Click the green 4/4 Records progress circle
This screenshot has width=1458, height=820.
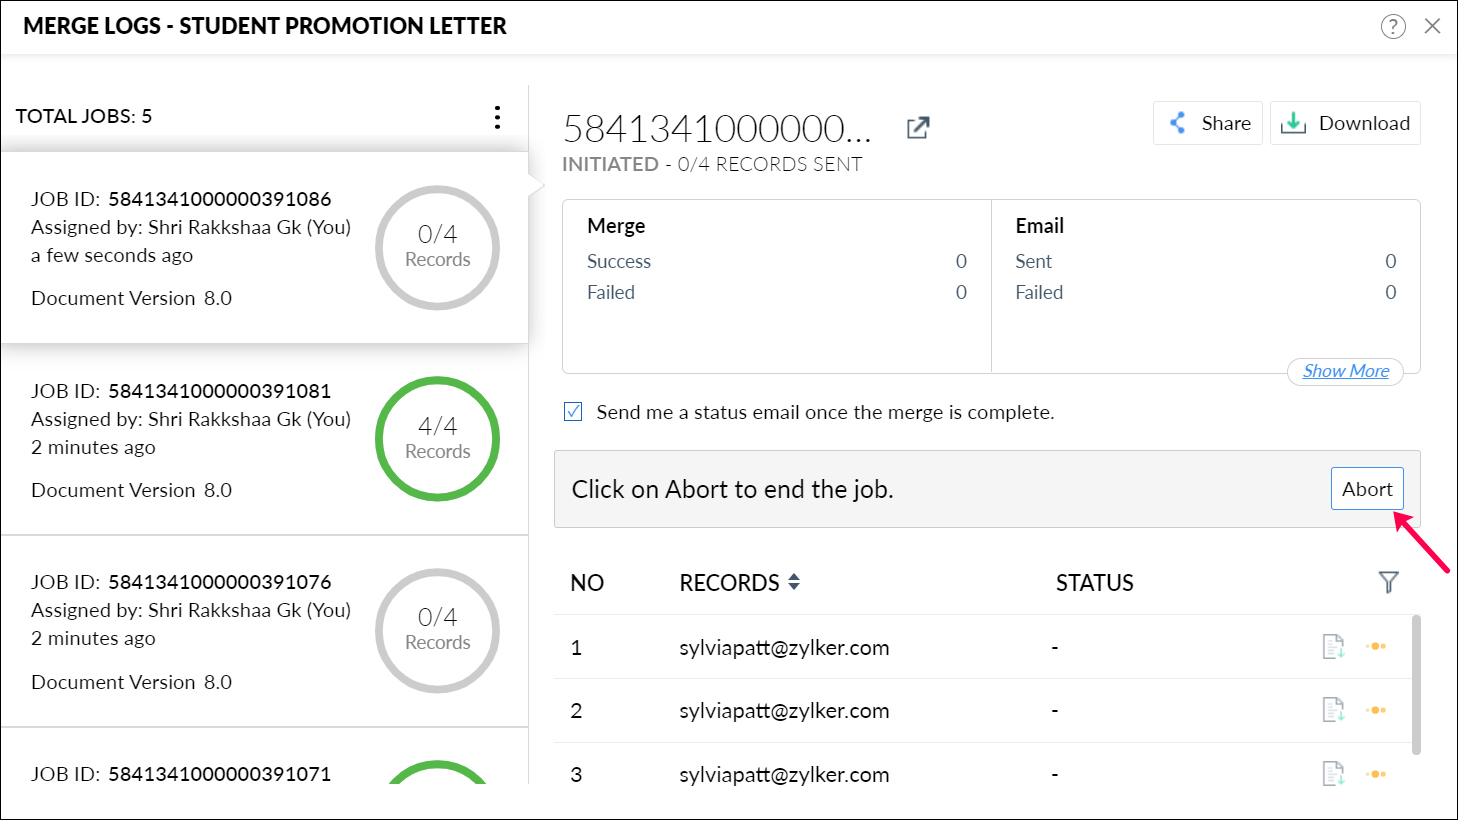pos(437,439)
